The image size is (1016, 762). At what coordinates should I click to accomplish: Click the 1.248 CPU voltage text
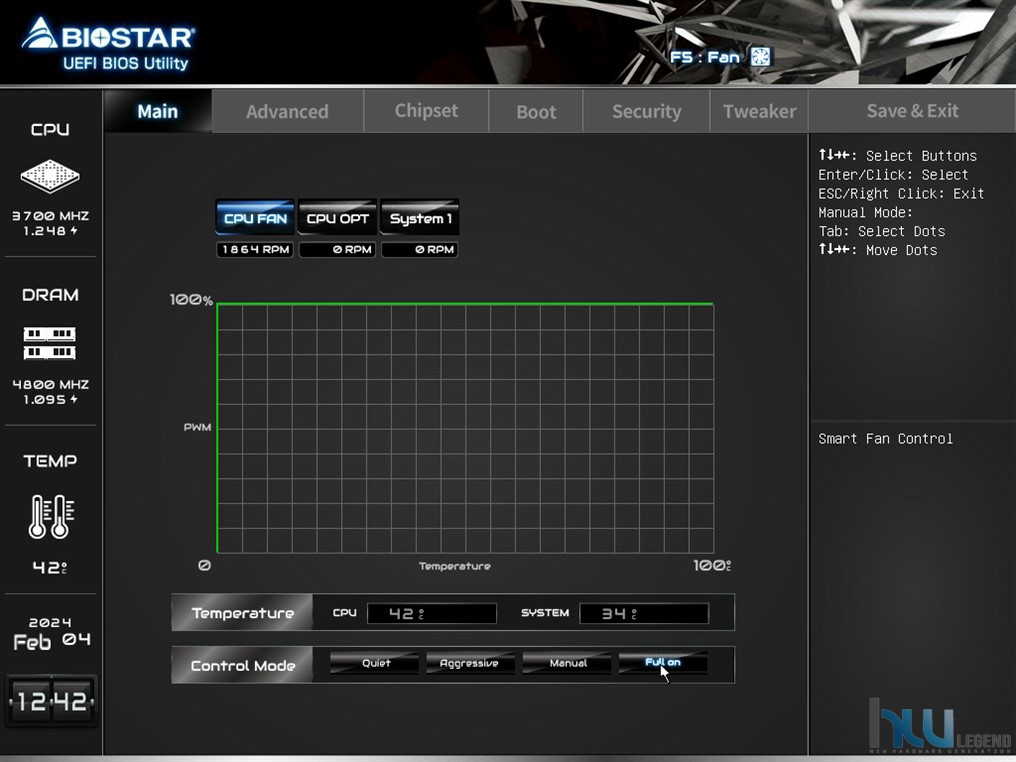[51, 231]
